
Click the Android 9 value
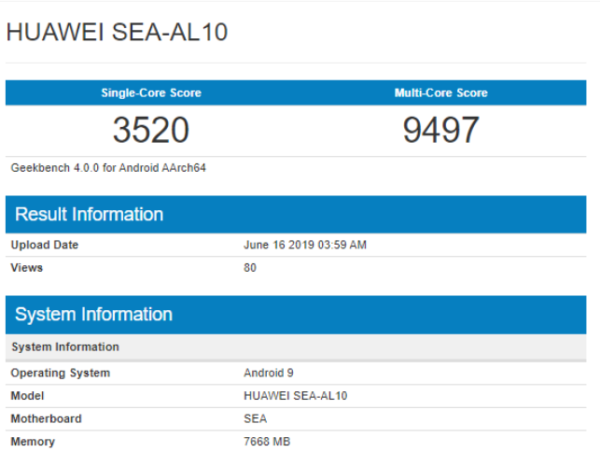tap(269, 373)
